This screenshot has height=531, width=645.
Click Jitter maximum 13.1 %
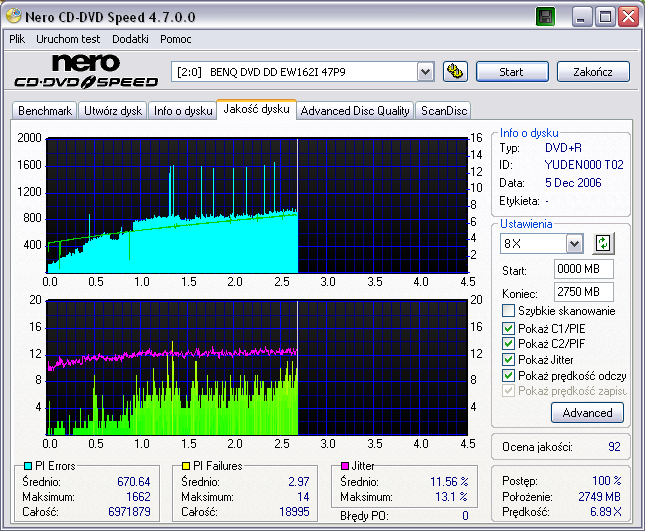pos(452,497)
